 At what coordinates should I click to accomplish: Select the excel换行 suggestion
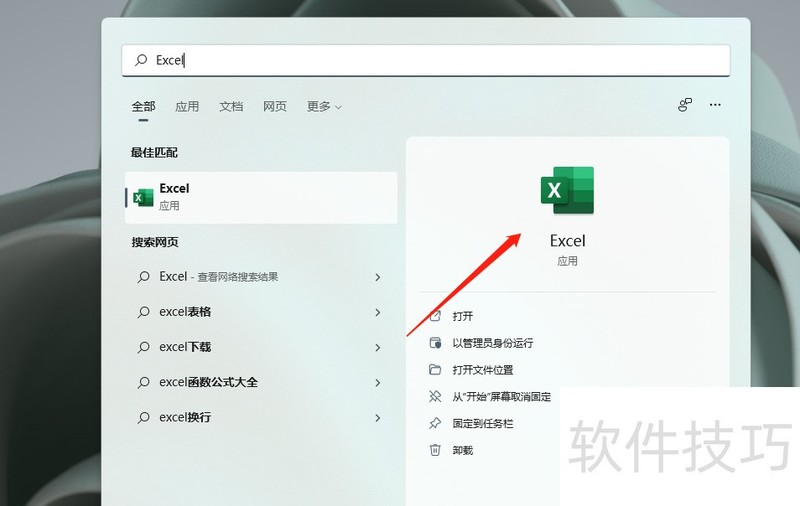pos(261,418)
